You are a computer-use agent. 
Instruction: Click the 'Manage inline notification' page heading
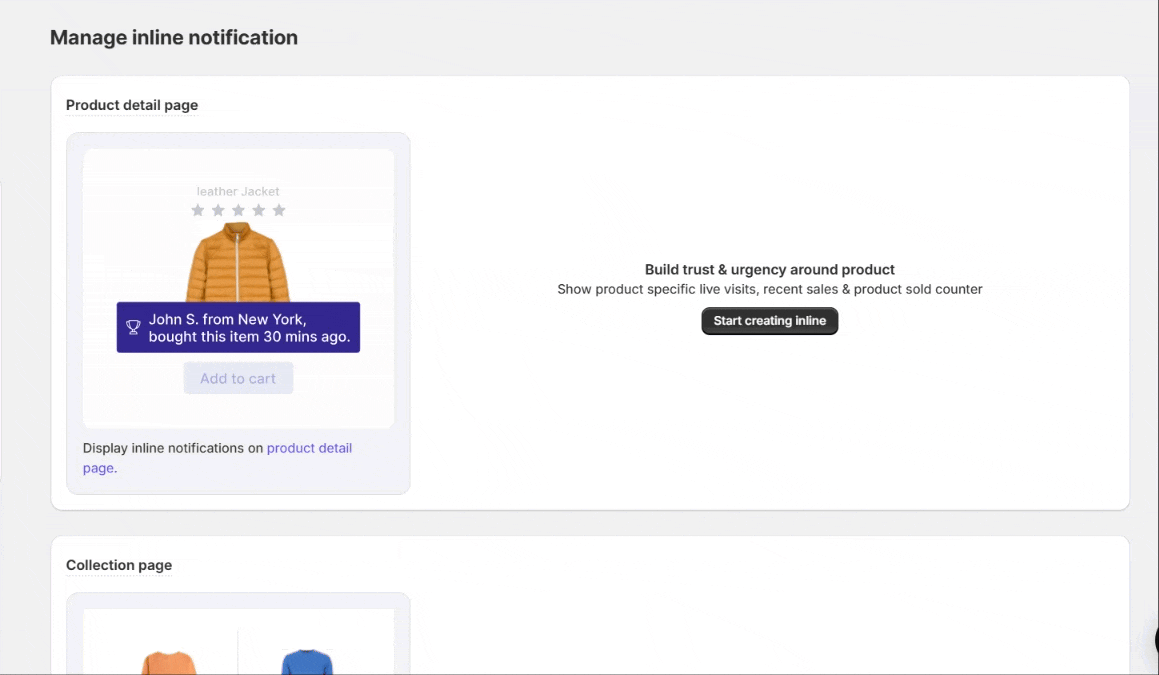(x=174, y=37)
